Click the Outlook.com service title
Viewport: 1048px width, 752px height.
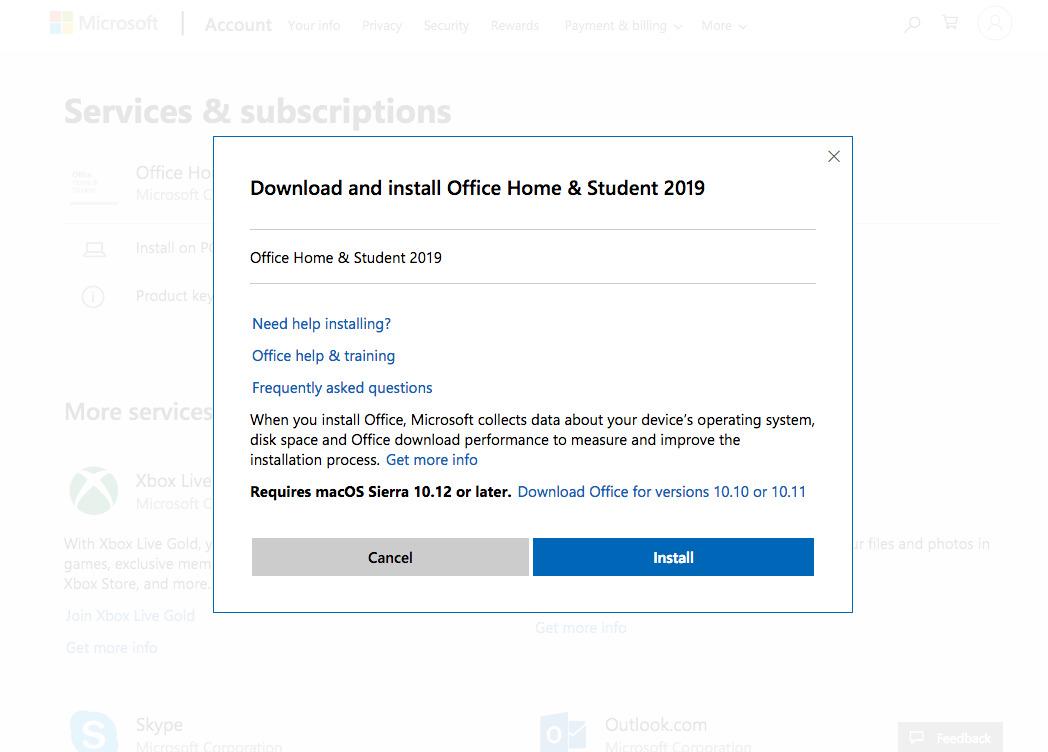(x=656, y=725)
